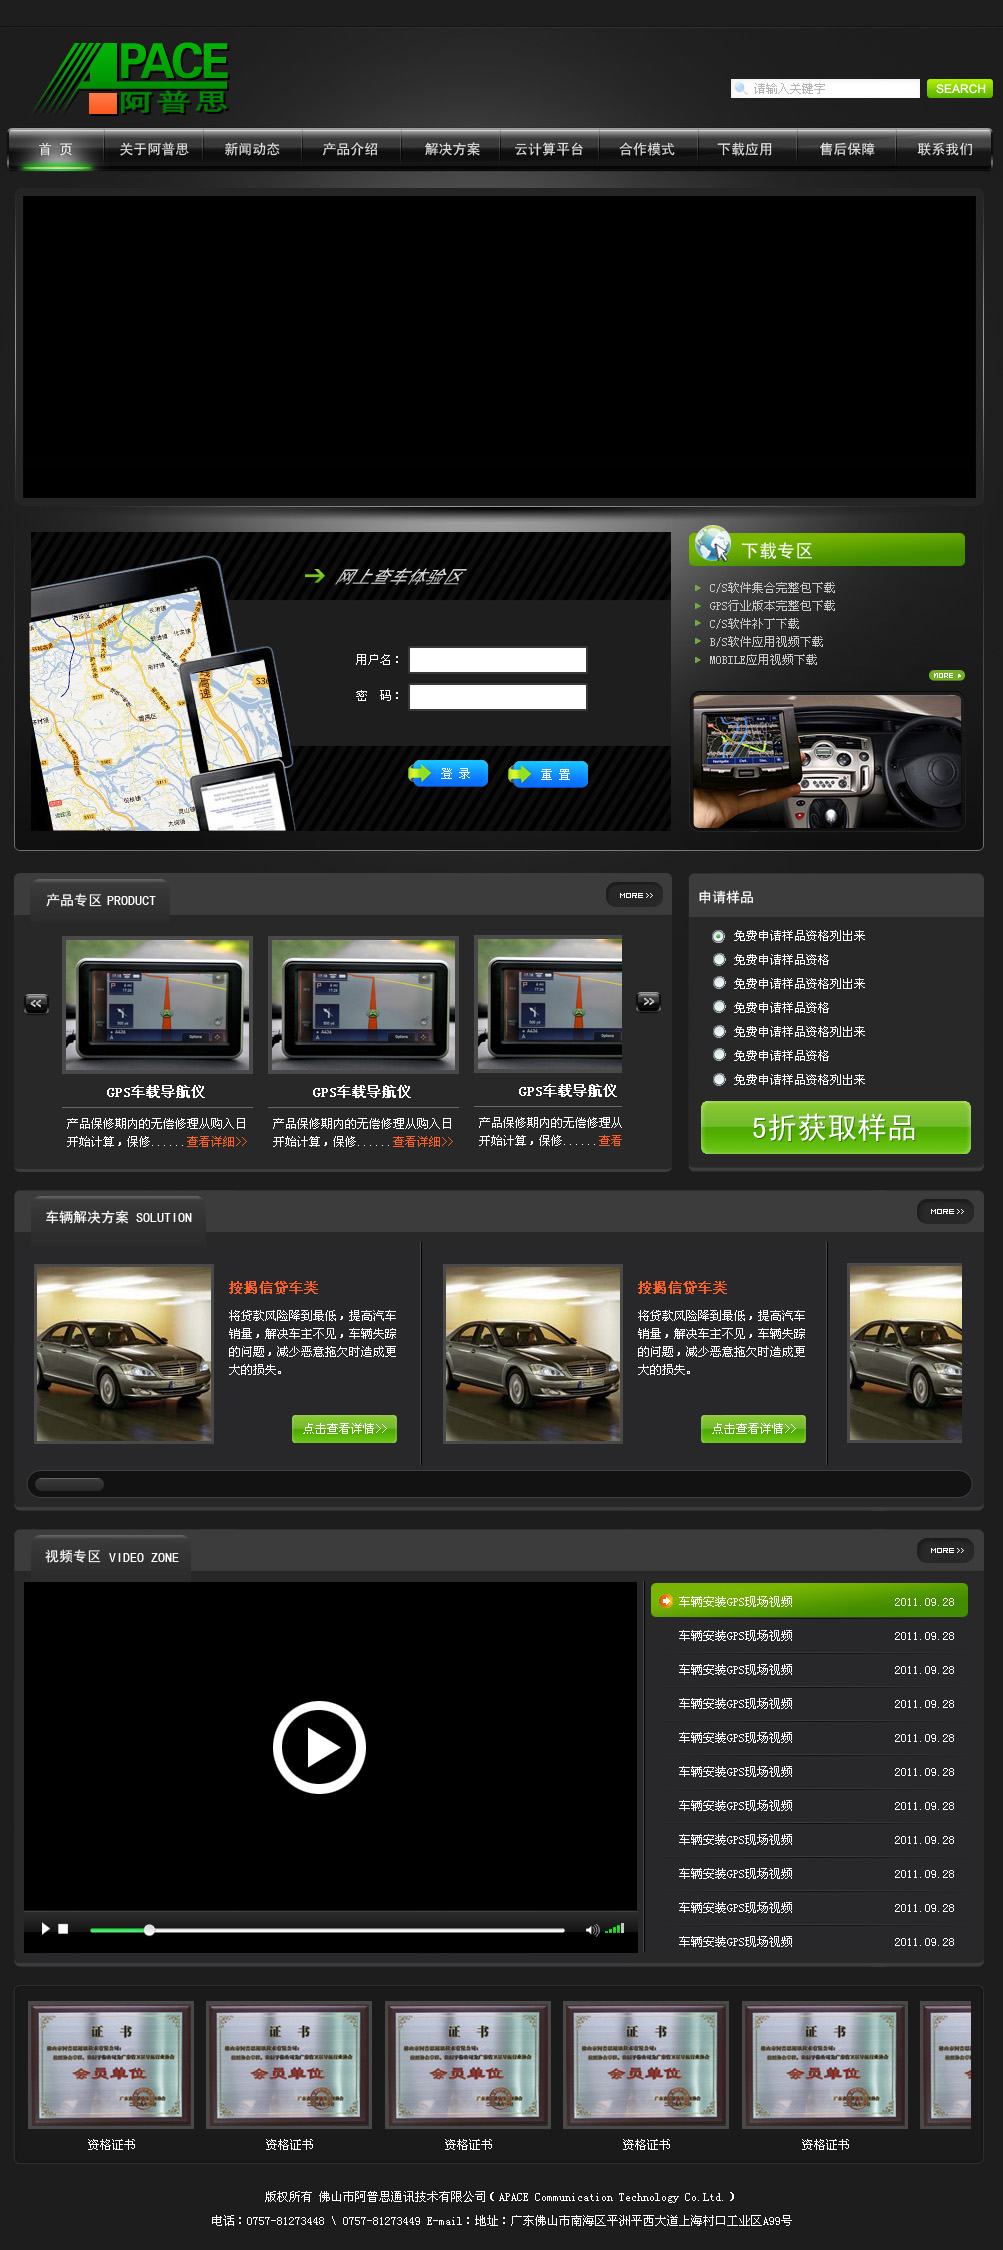Select the second sample application radio option
This screenshot has height=2250, width=1003.
[x=718, y=959]
